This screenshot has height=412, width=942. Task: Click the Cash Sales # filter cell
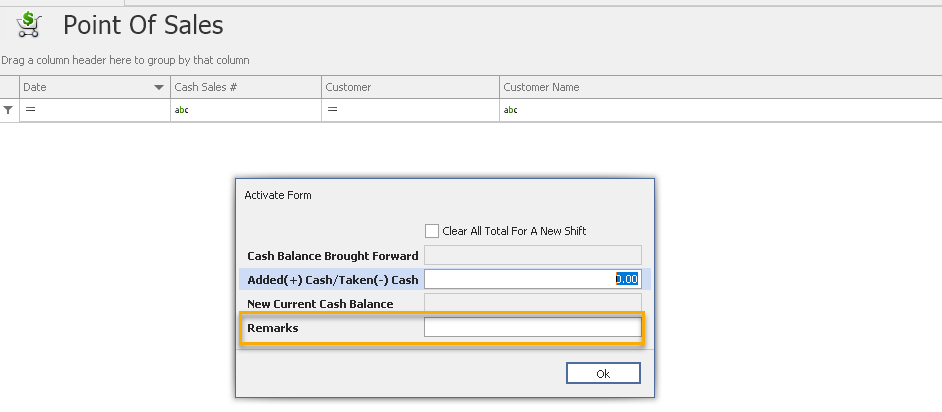pos(246,110)
